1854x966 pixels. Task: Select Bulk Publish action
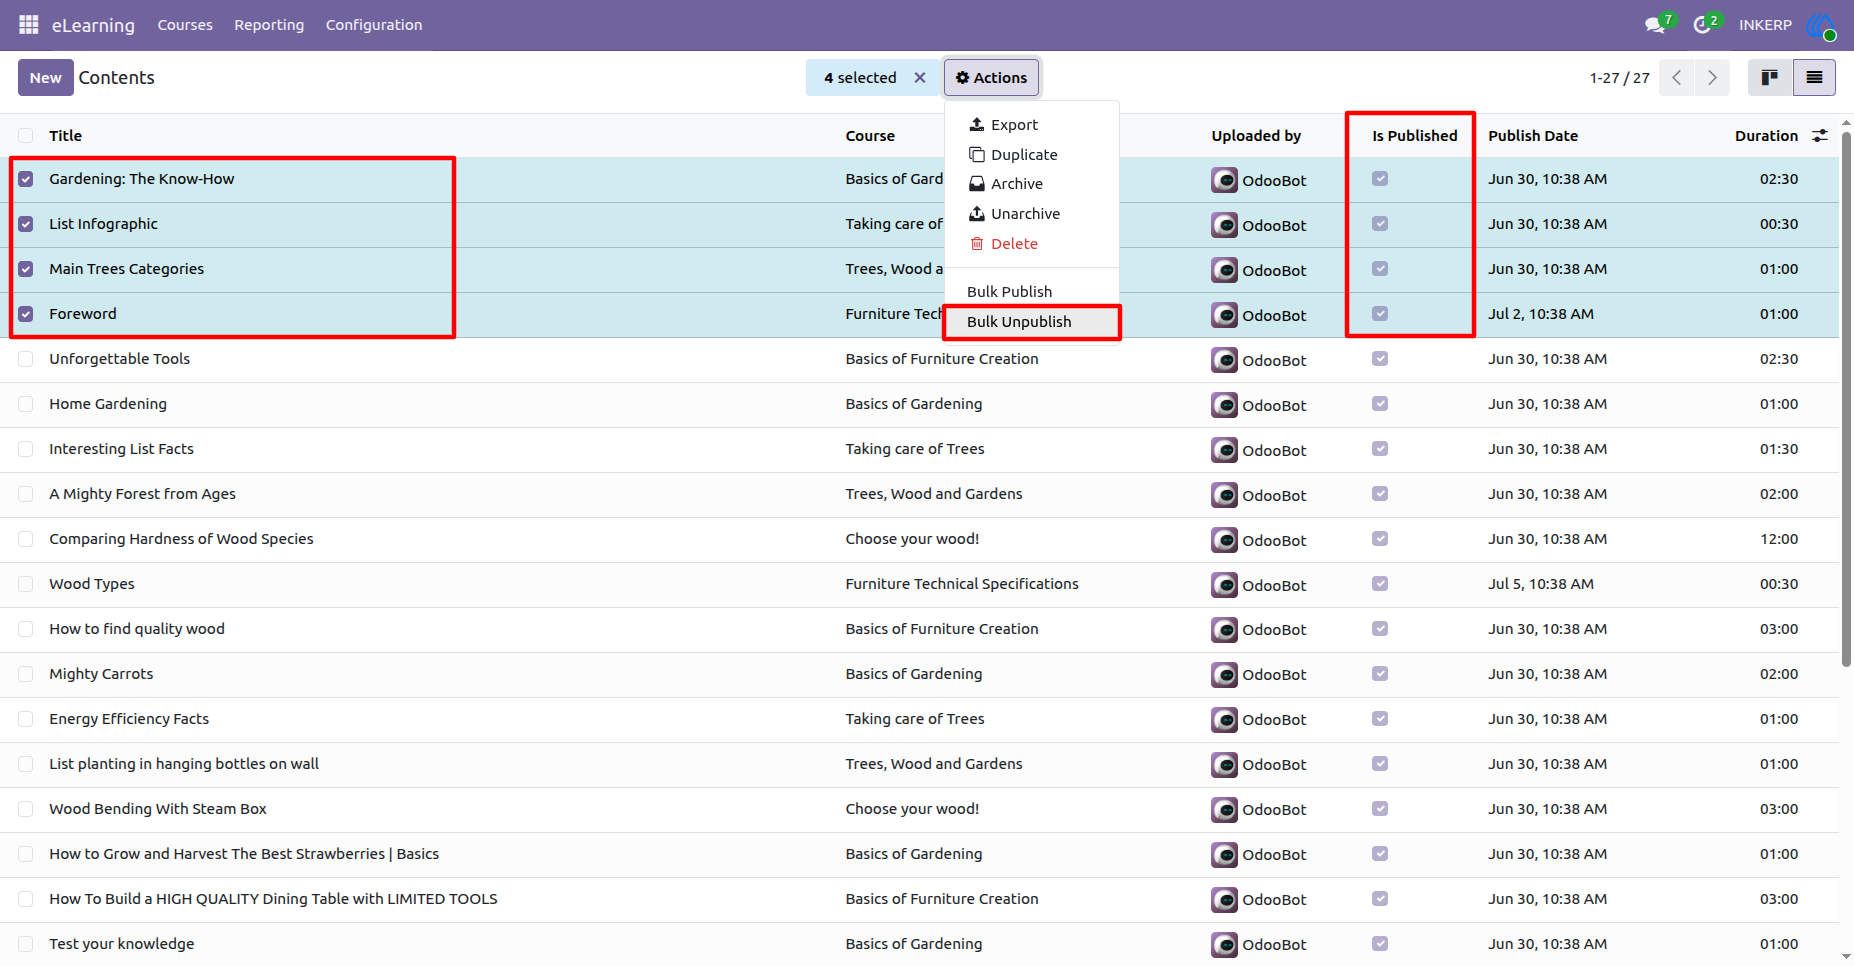pos(1031,292)
